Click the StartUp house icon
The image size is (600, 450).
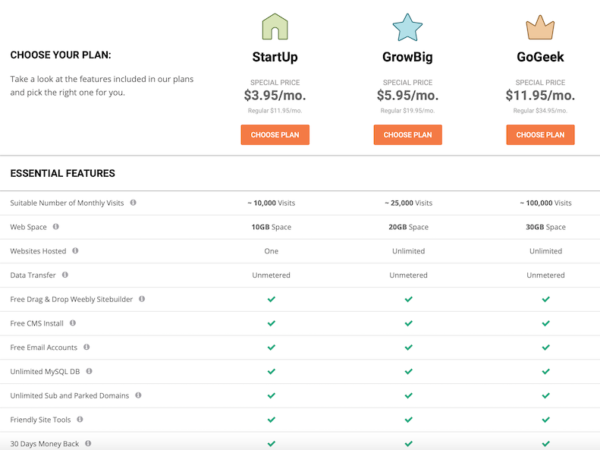coord(275,26)
